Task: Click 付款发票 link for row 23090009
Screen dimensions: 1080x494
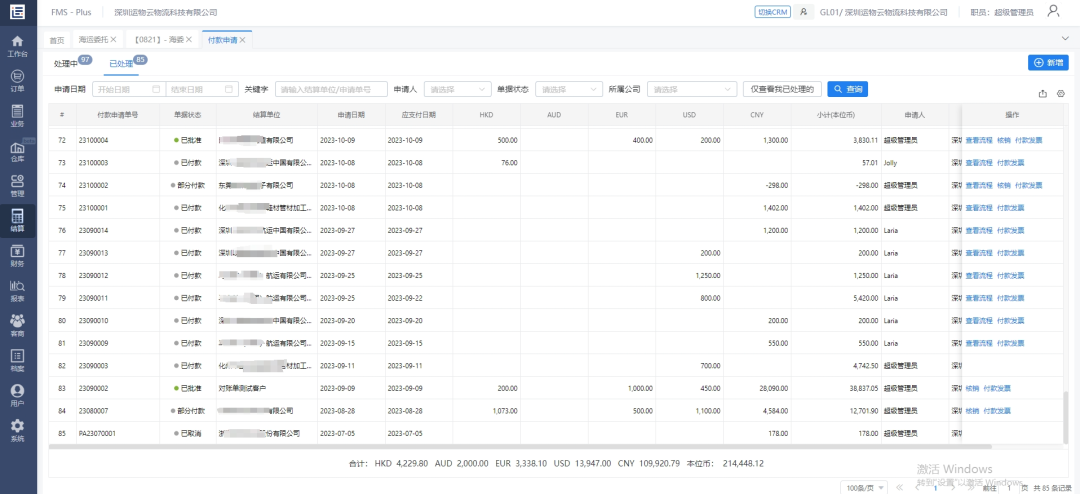Action: [1010, 343]
